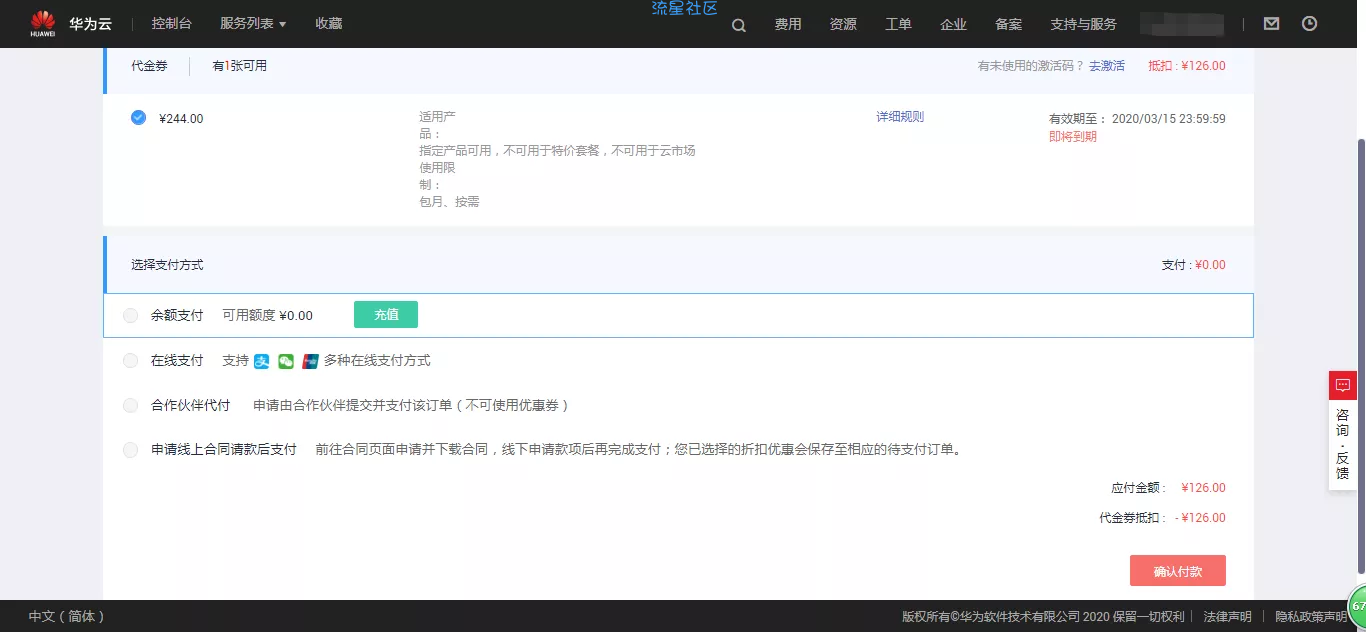This screenshot has height=632, width=1366.
Task: Click the Huawei logo icon
Action: click(42, 23)
